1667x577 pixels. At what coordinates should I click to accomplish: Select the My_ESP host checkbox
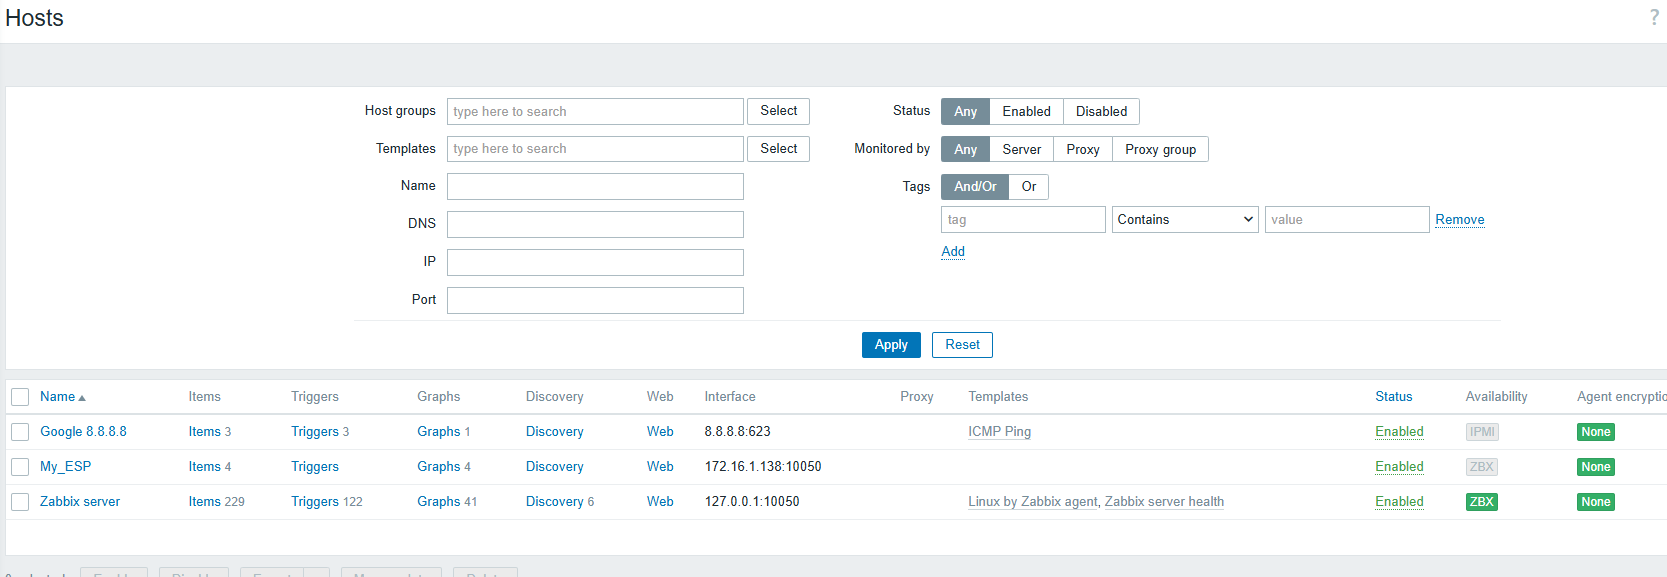[x=20, y=467]
